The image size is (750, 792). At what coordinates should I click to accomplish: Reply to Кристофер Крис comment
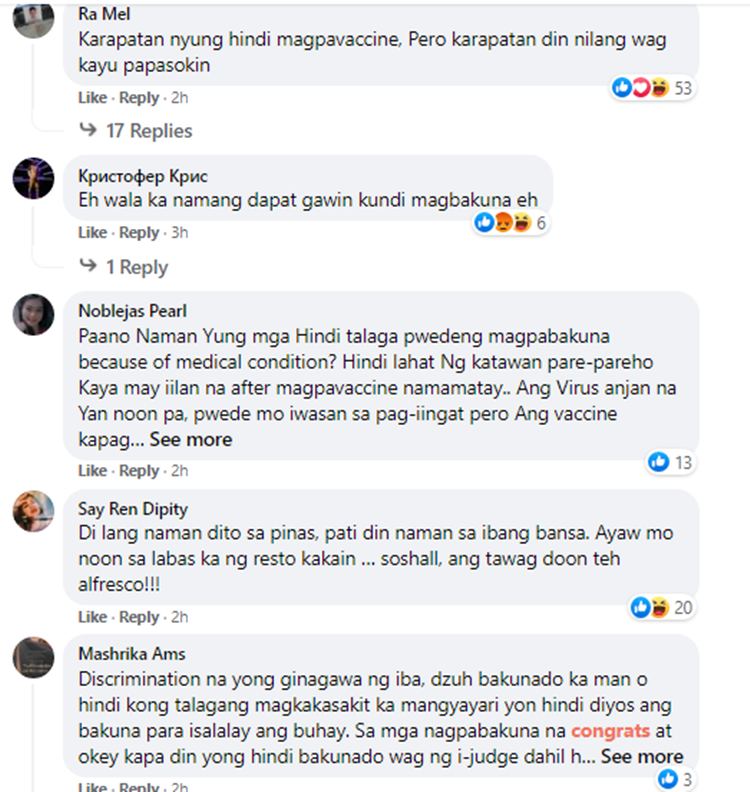click(x=139, y=232)
